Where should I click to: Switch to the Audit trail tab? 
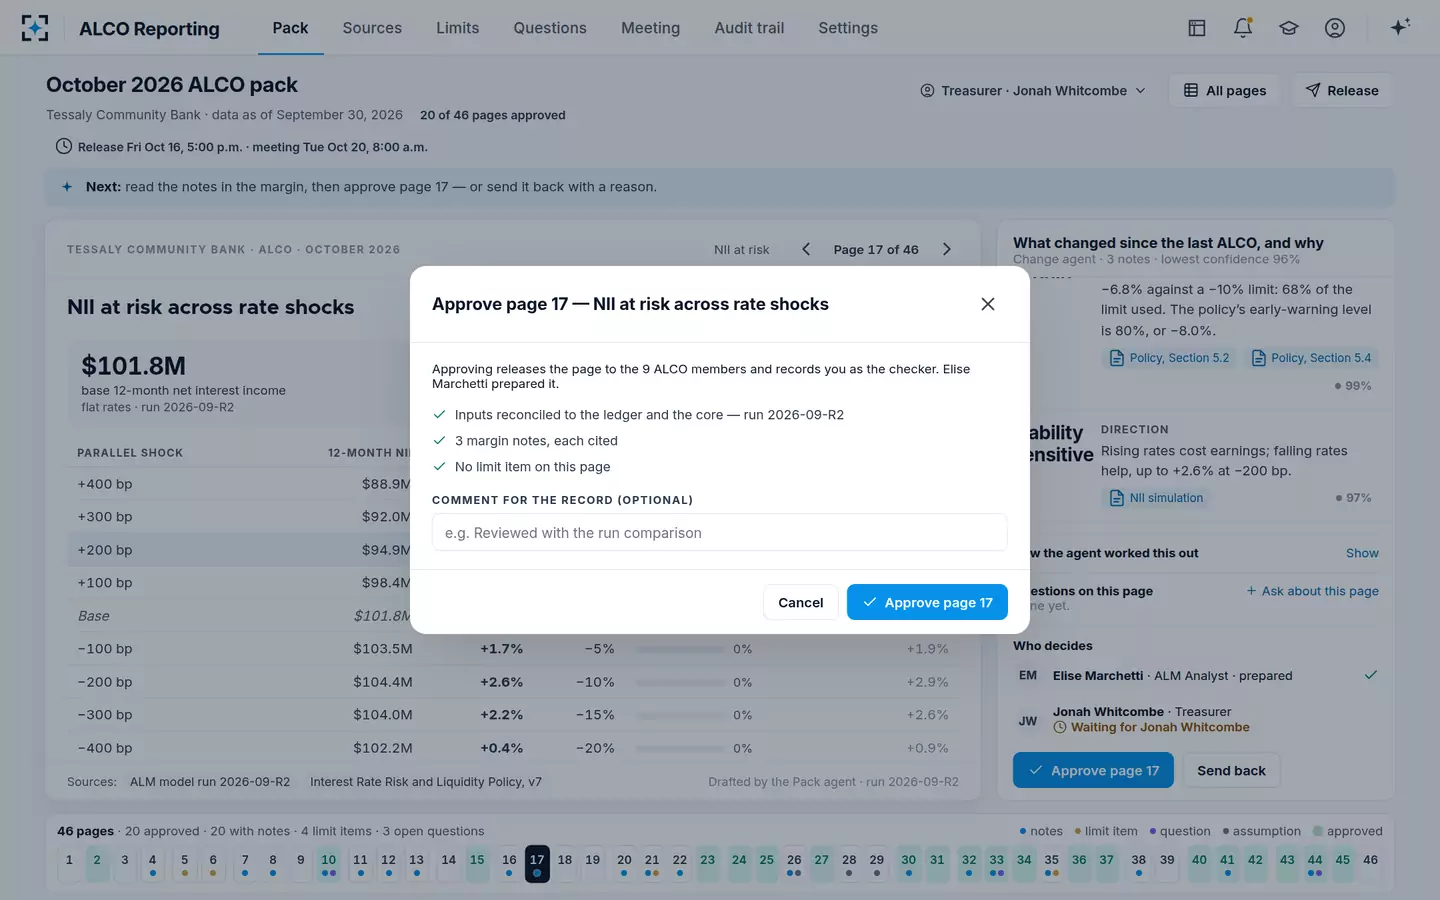[x=749, y=28]
